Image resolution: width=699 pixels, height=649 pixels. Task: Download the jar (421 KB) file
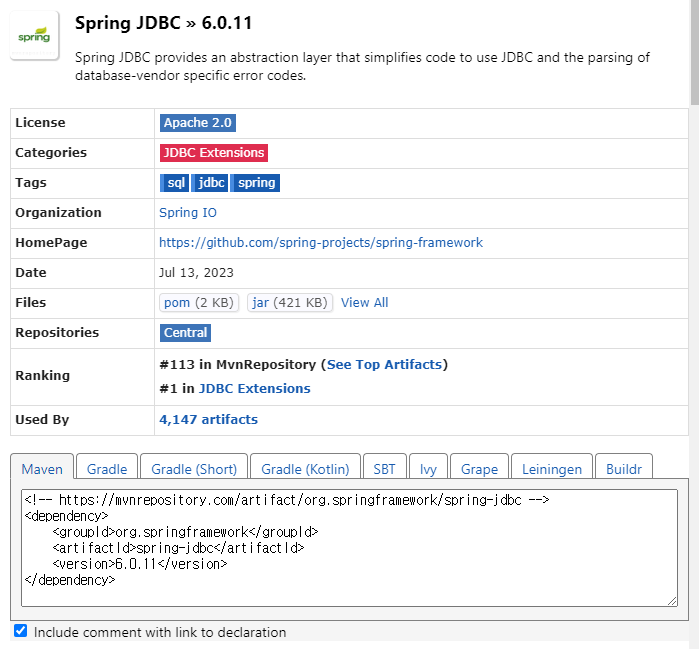290,303
